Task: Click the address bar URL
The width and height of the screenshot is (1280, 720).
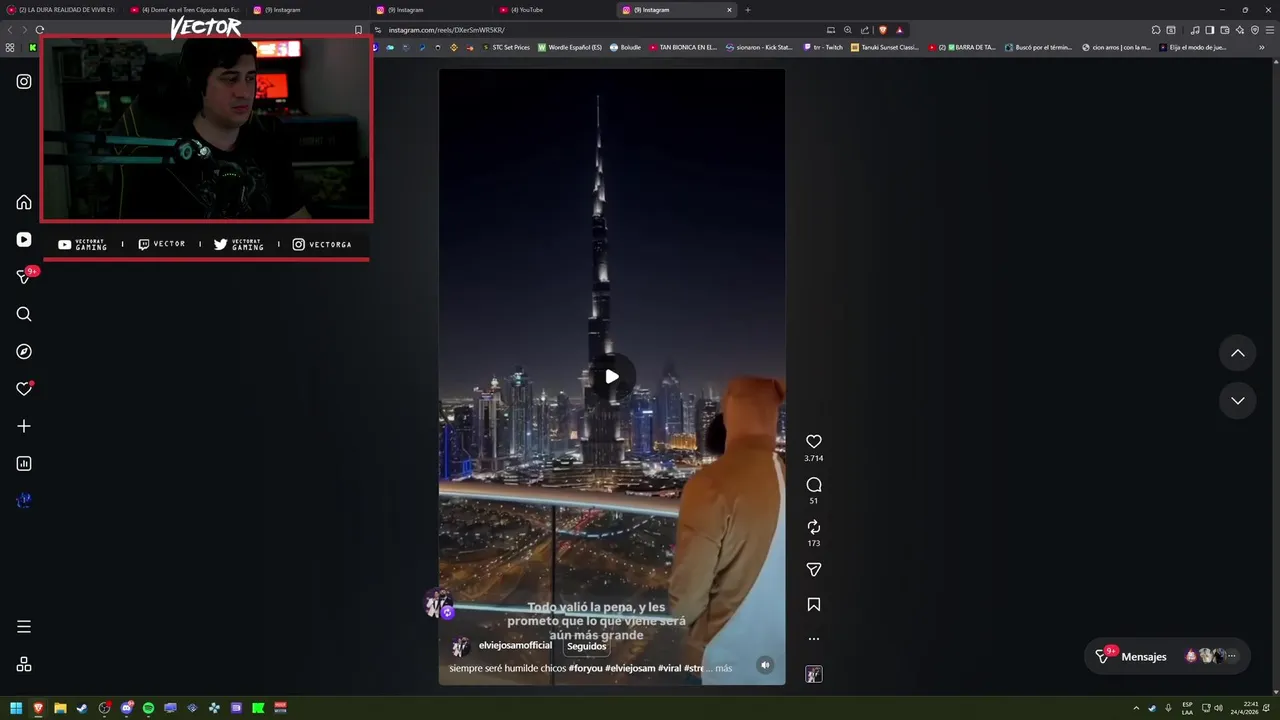Action: coord(446,30)
